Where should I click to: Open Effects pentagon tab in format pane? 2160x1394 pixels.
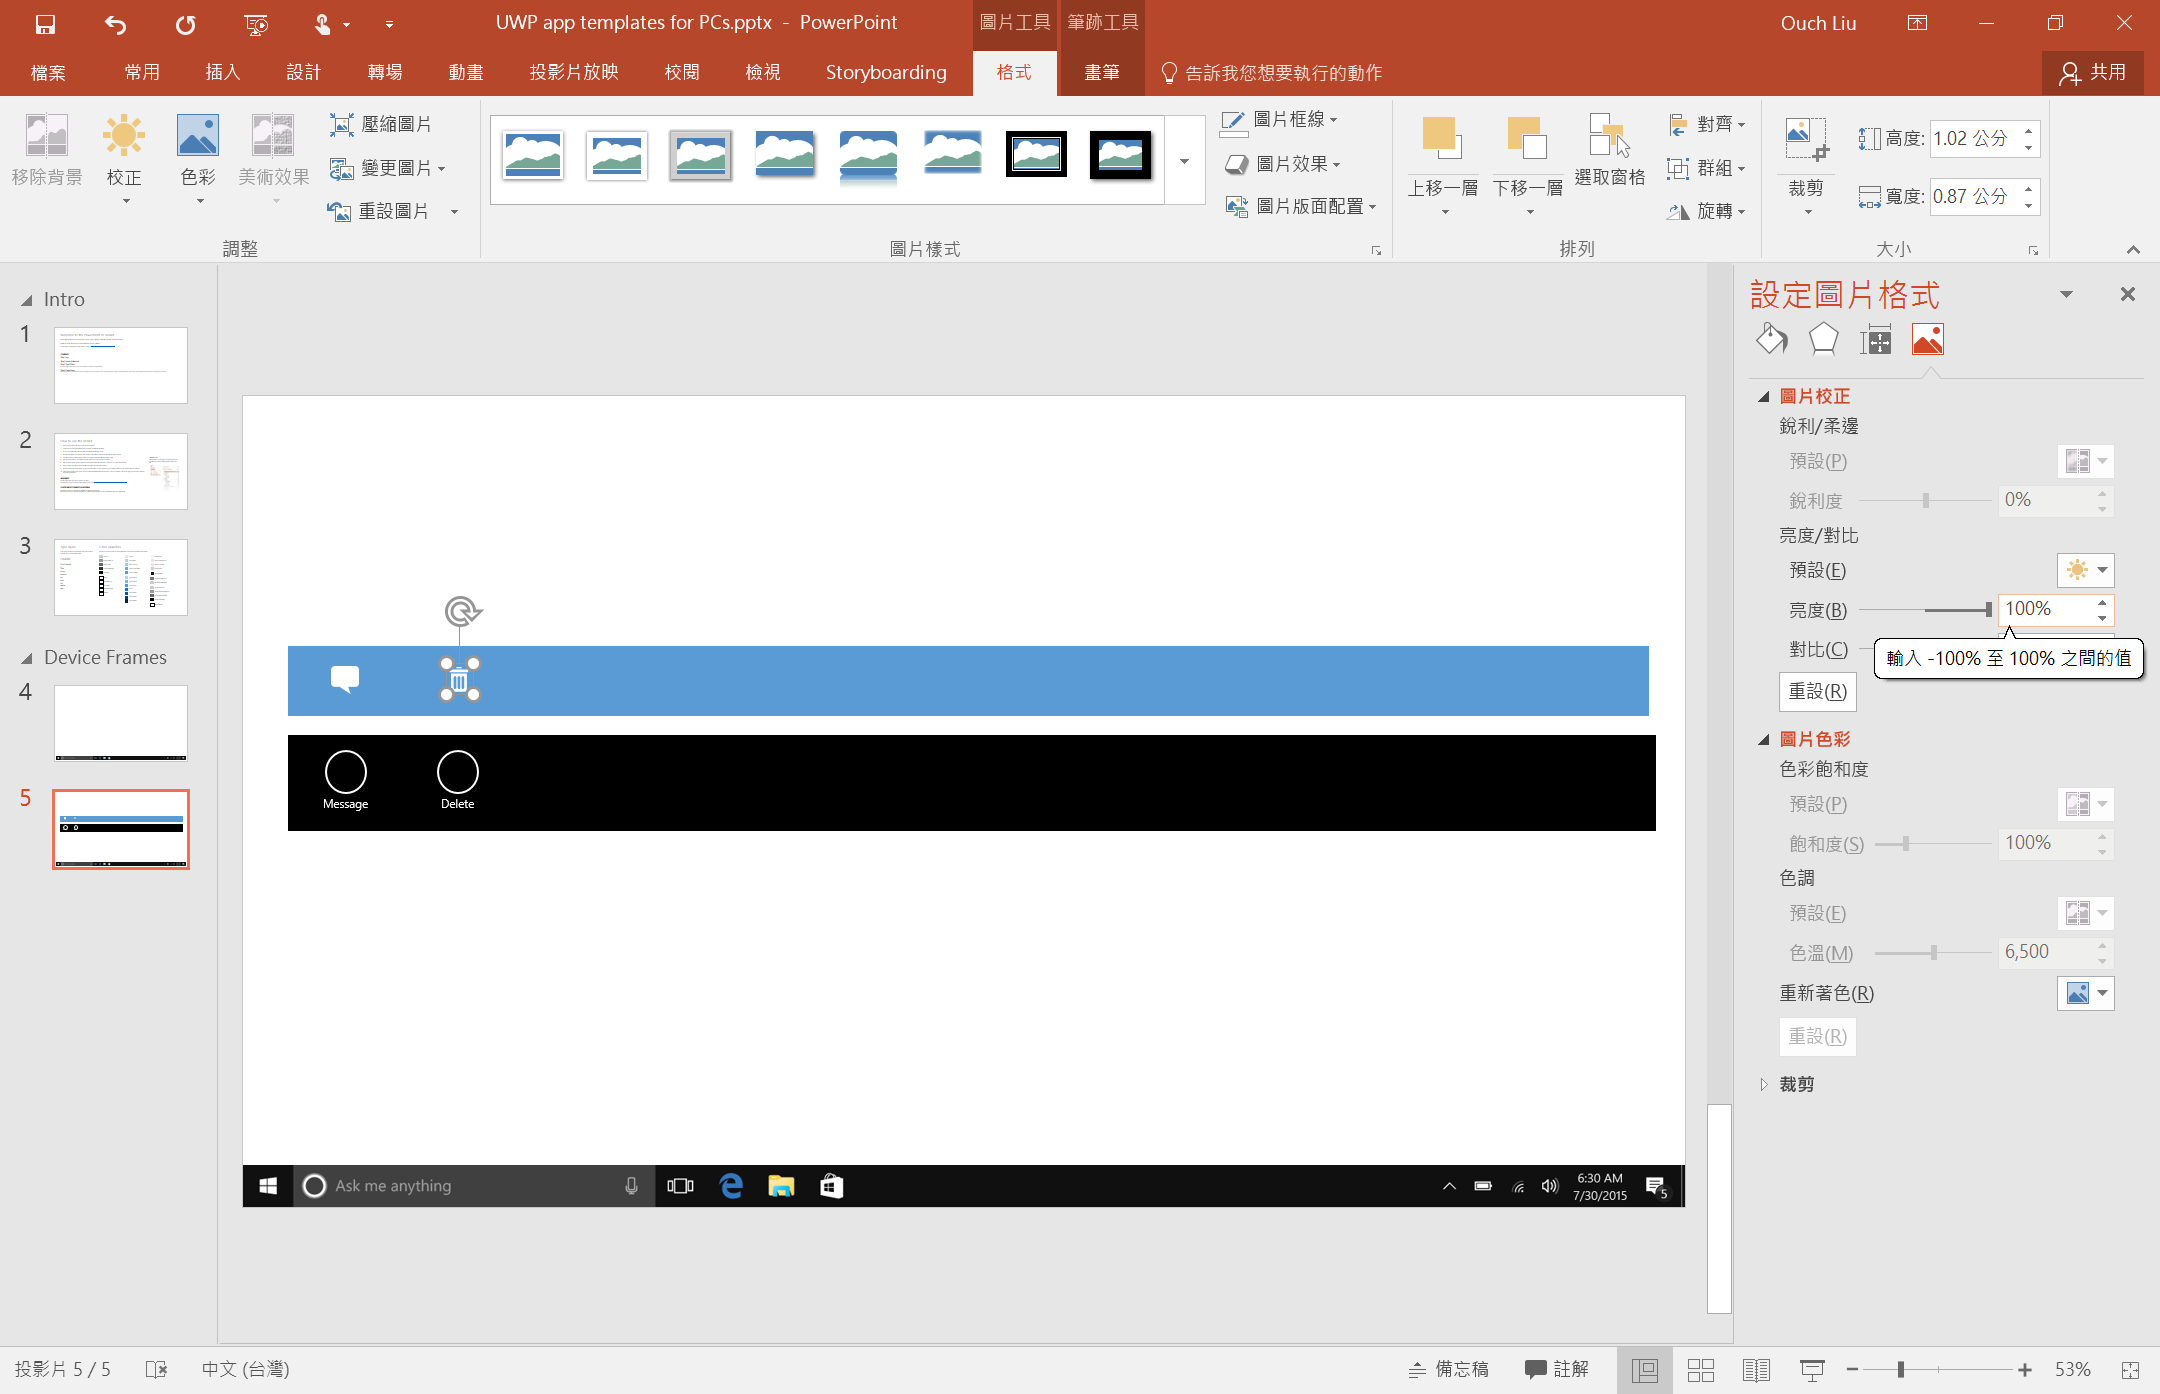[x=1824, y=340]
